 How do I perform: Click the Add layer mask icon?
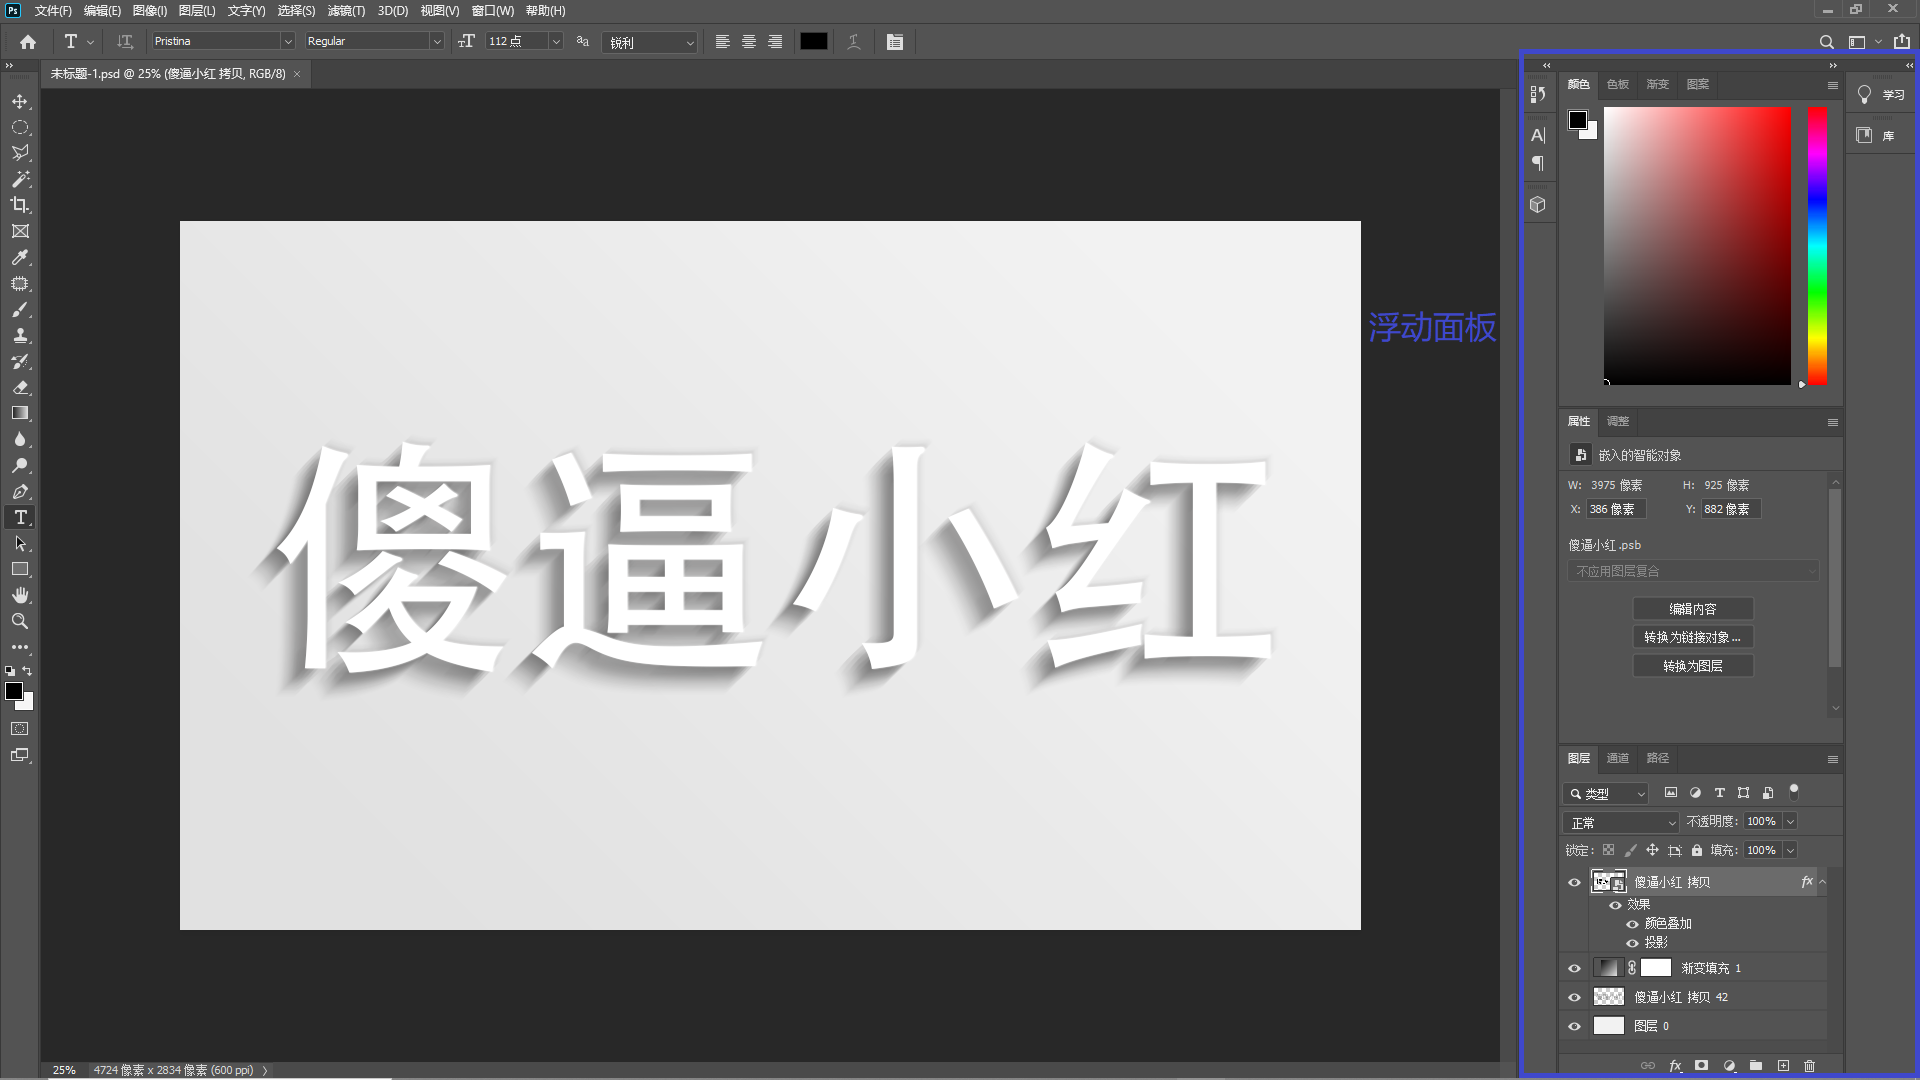pos(1701,1066)
